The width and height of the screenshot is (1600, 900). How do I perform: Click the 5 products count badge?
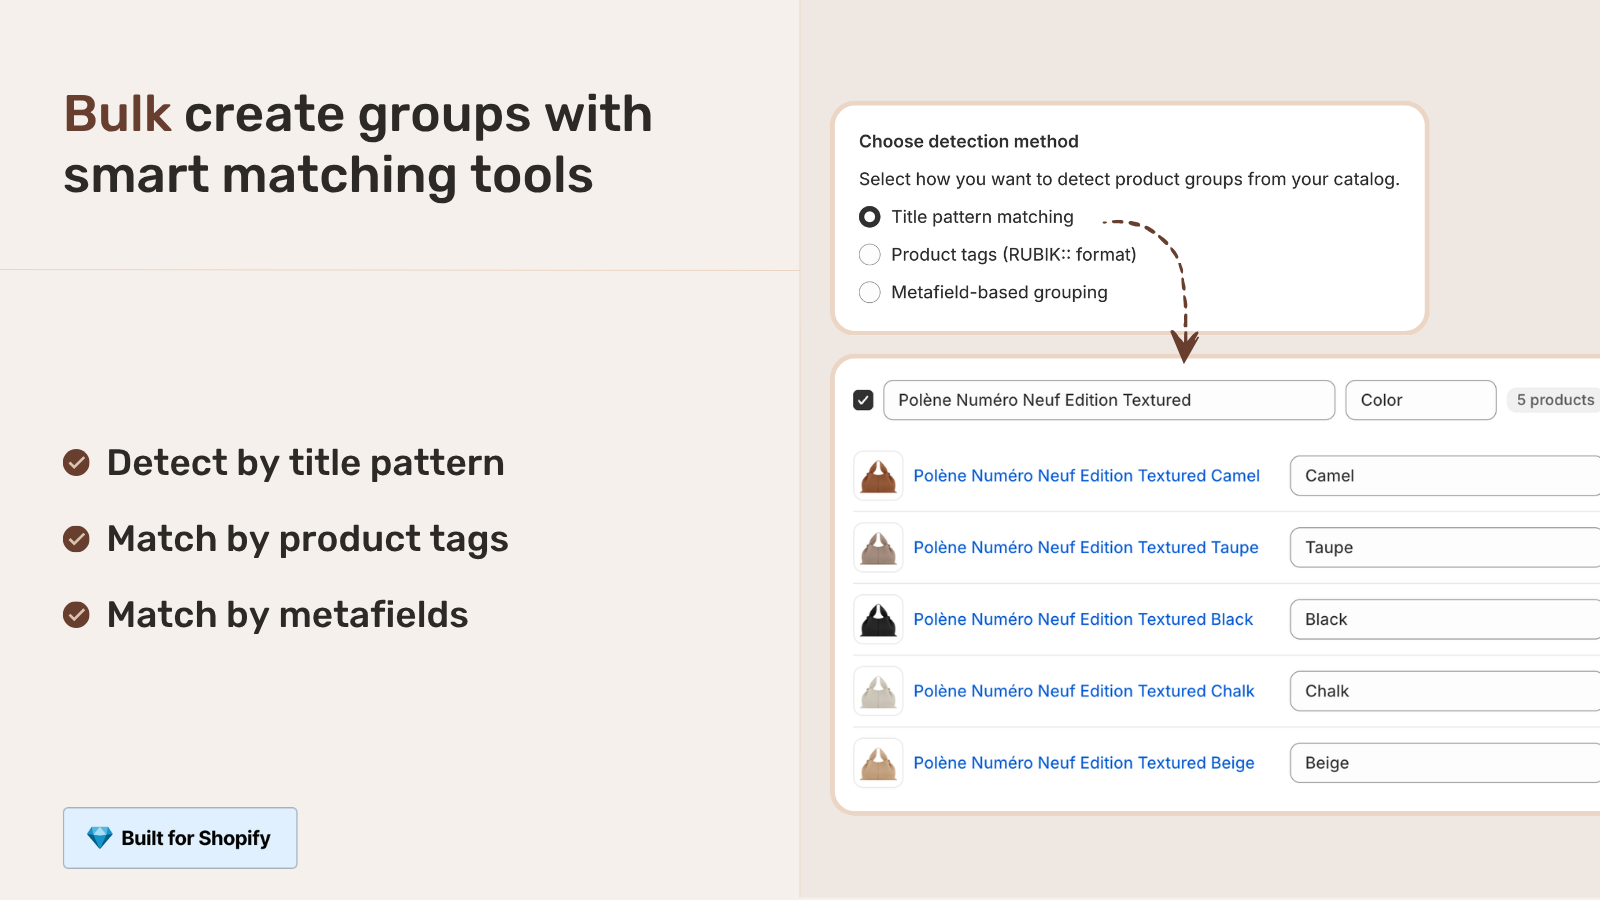(x=1554, y=400)
